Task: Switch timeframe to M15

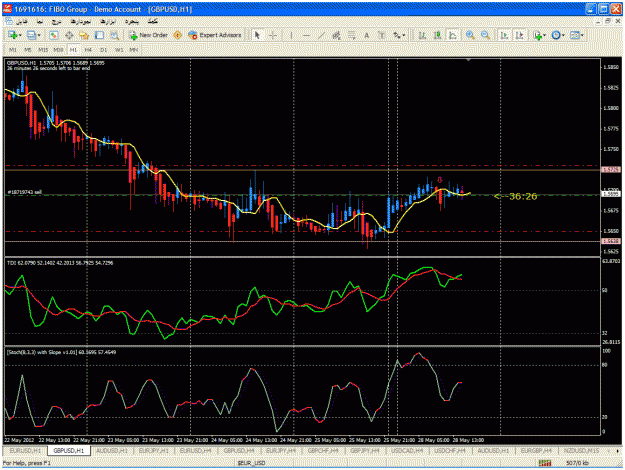Action: [43, 50]
